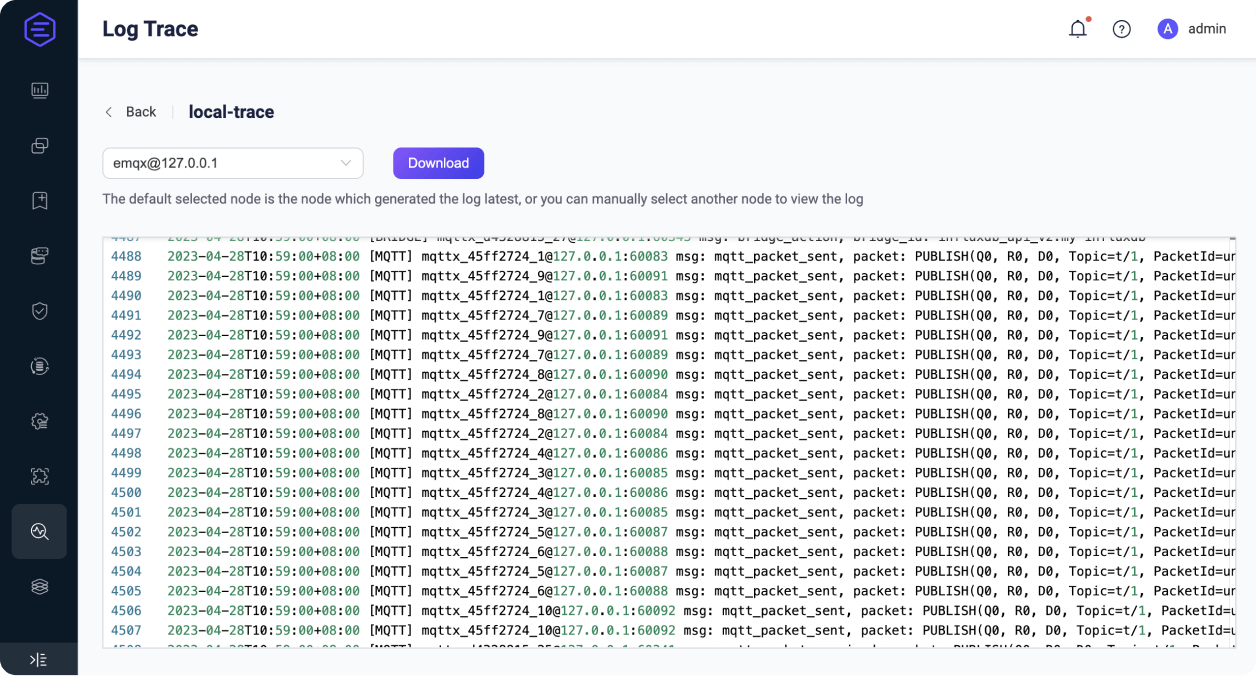Click log line number 4500
1256x676 pixels.
126,492
